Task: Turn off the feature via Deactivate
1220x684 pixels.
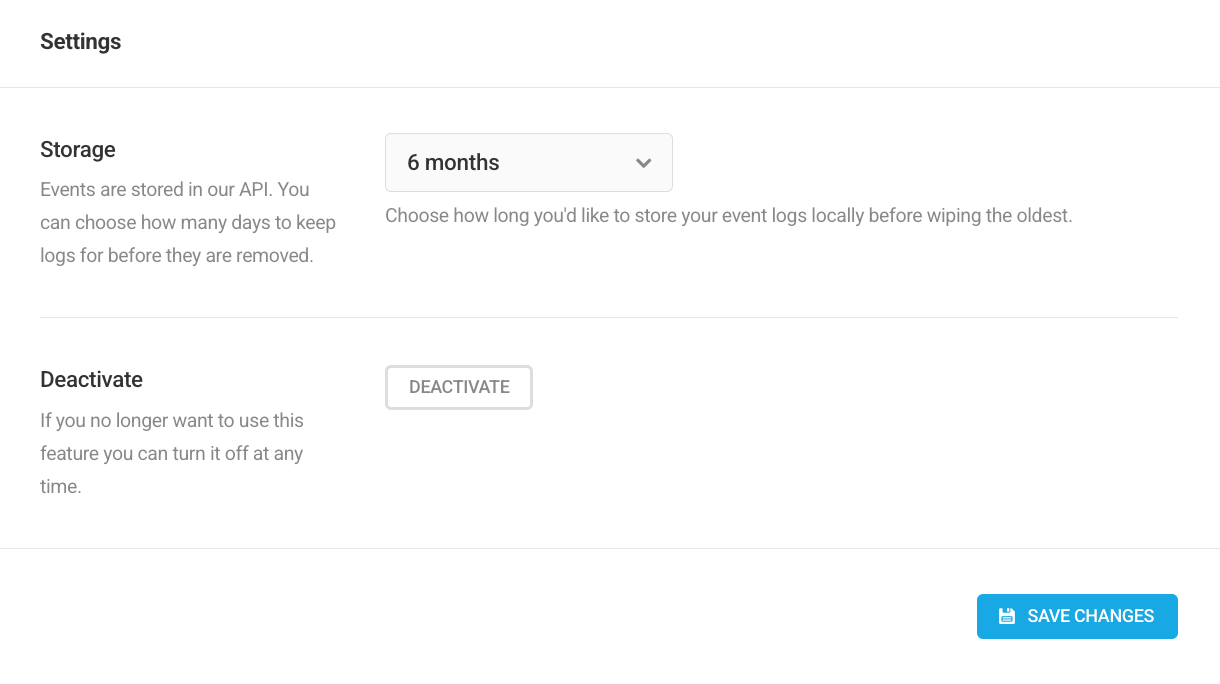Action: [x=458, y=387]
